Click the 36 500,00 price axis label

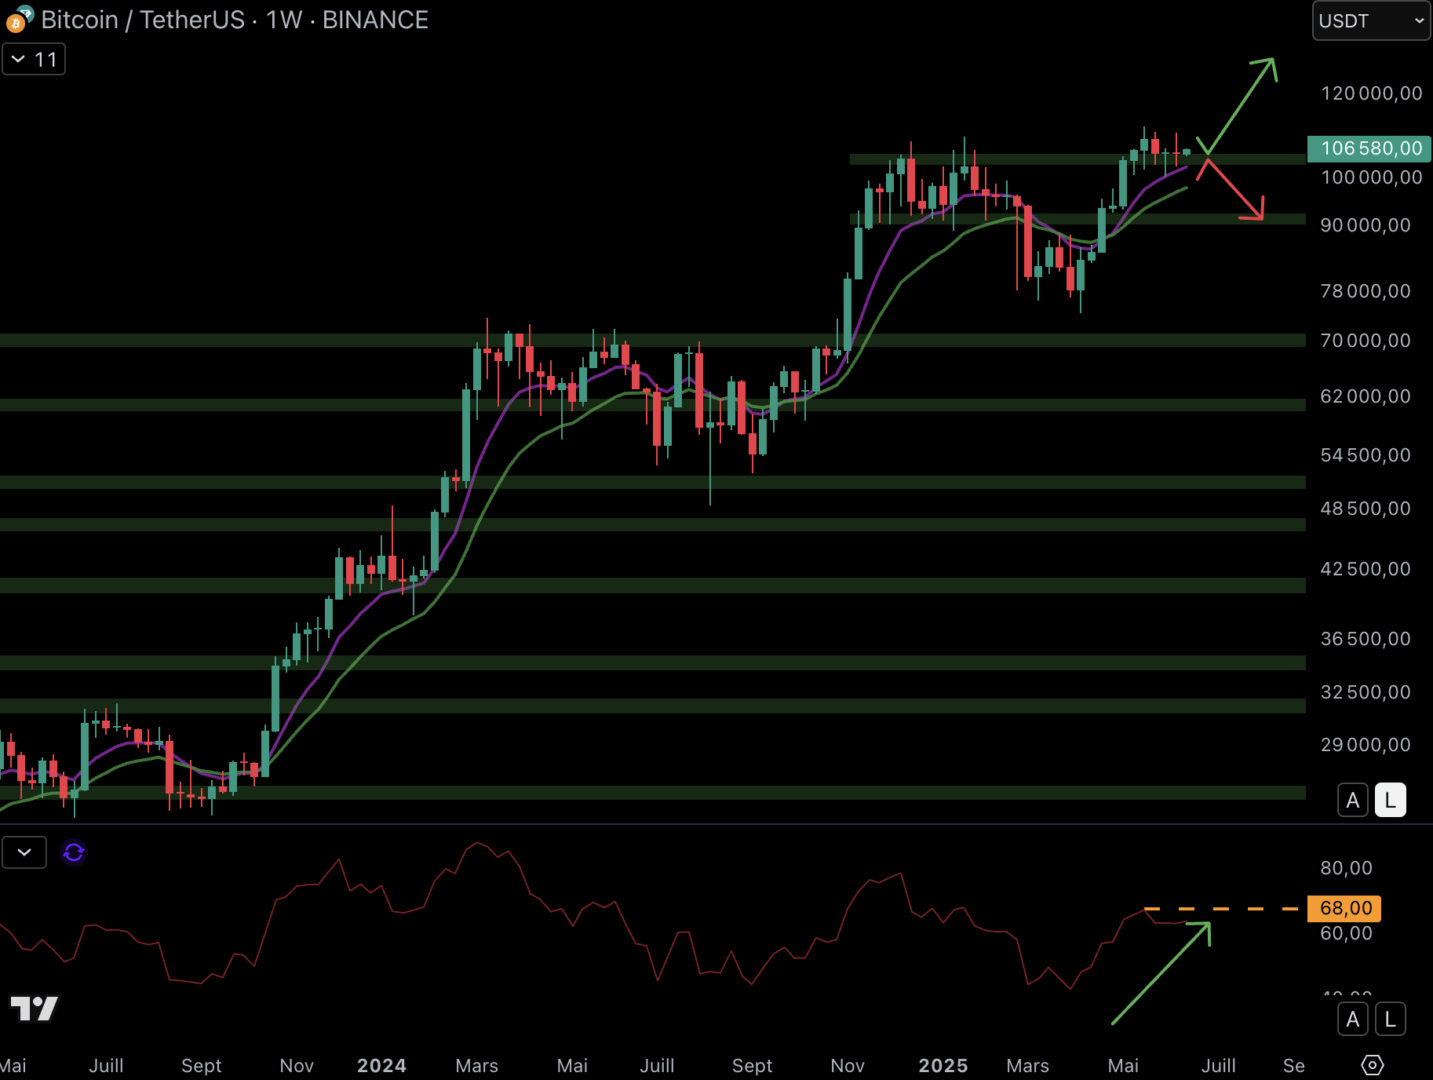coord(1365,638)
